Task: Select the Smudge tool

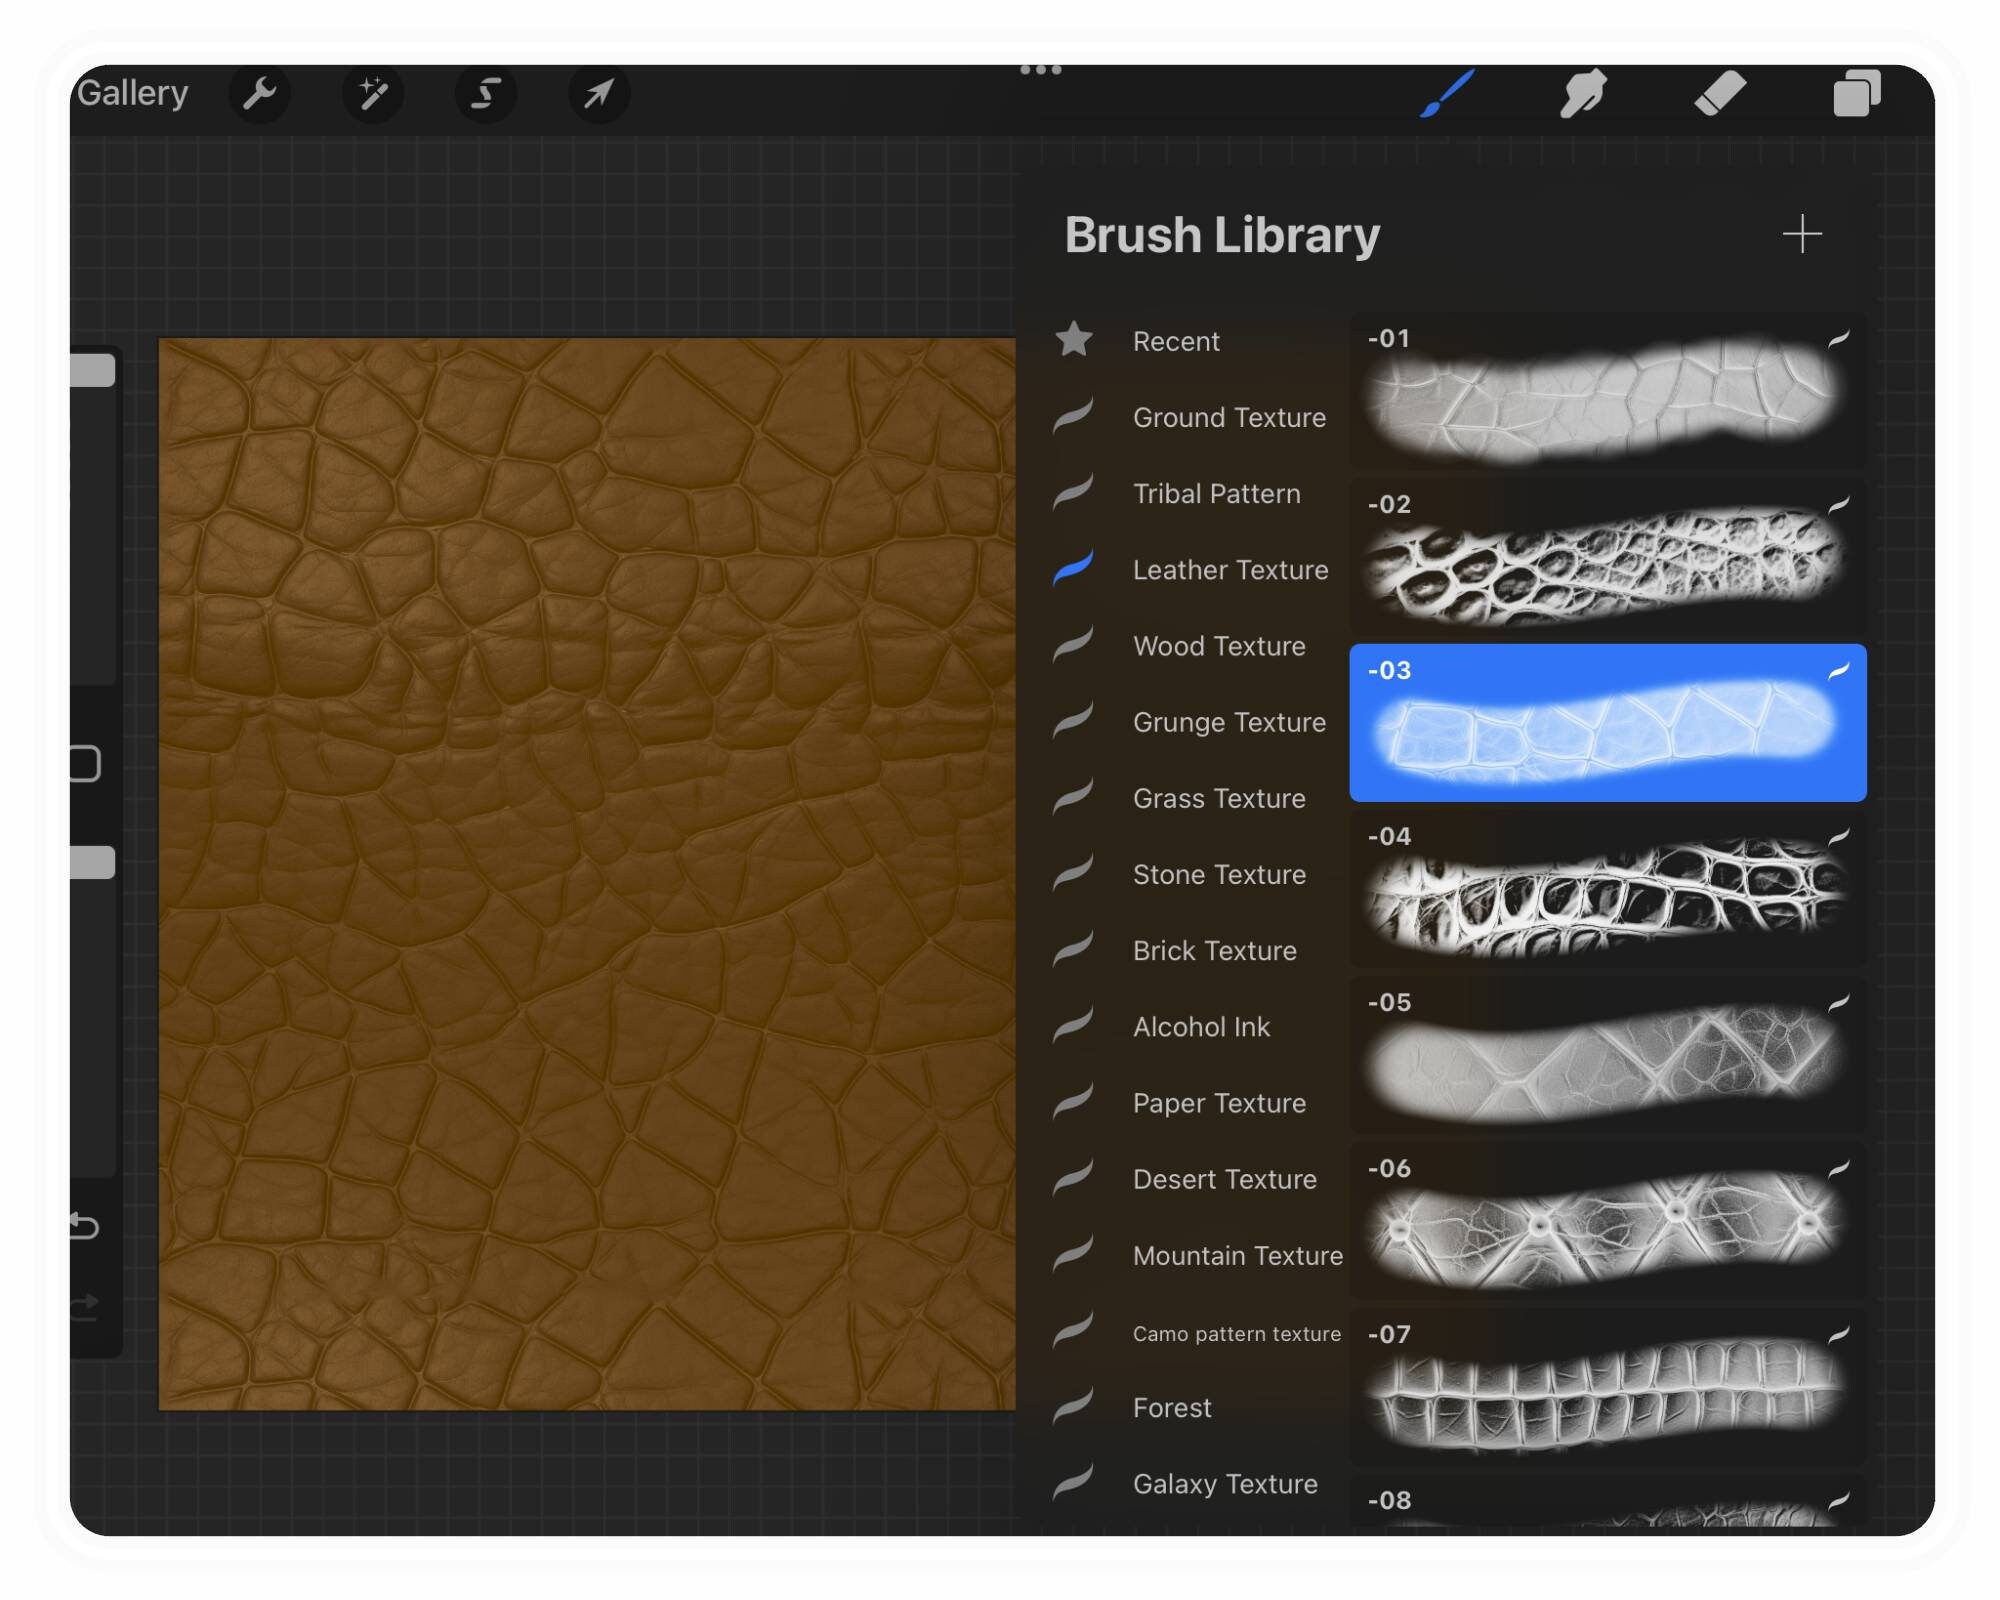Action: [x=1583, y=94]
